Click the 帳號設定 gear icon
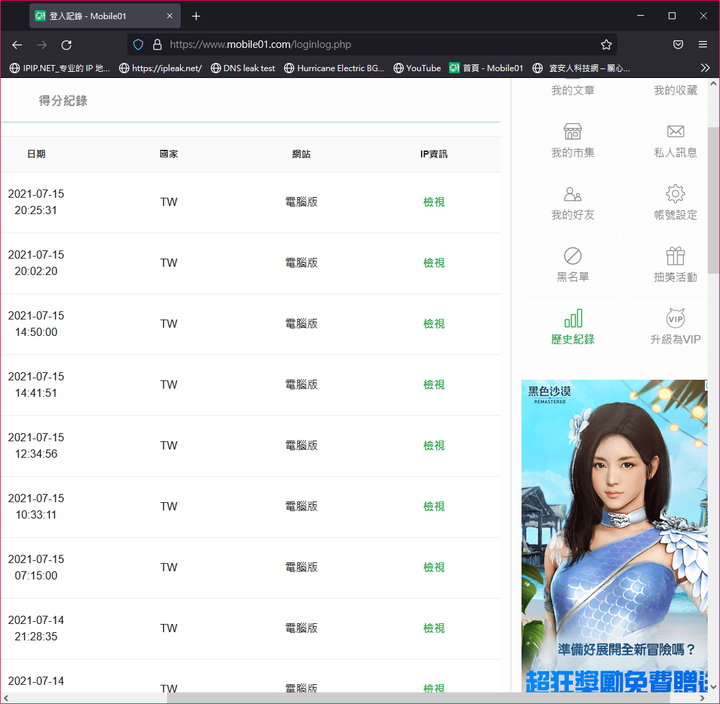The width and height of the screenshot is (720, 704). (675, 193)
